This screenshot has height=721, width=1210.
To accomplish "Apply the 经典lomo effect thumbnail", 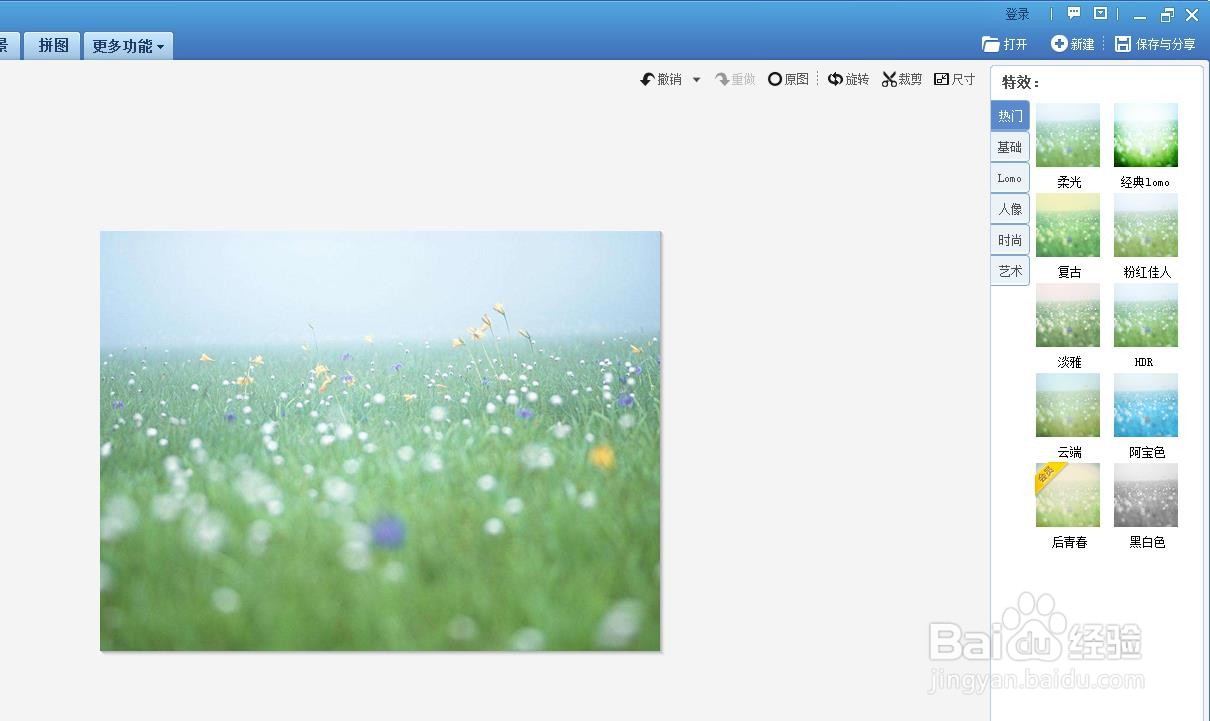I will [x=1146, y=135].
